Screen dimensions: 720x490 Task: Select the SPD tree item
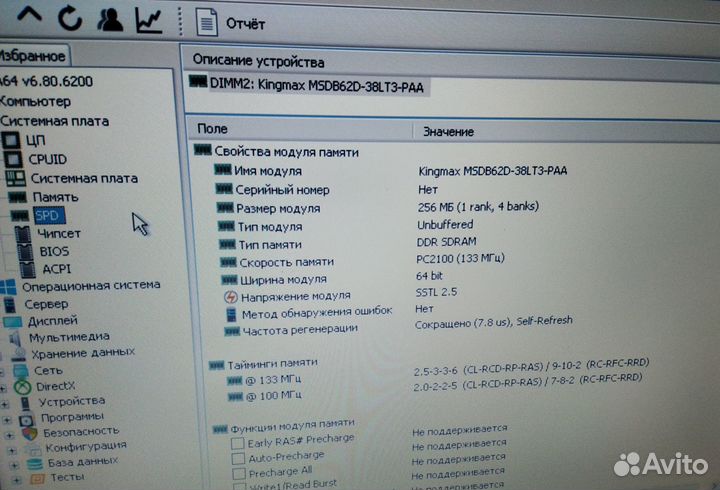(x=49, y=215)
